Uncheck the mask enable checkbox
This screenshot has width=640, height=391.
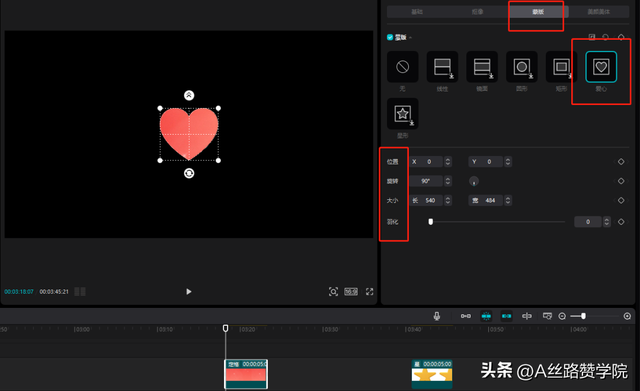pyautogui.click(x=390, y=38)
